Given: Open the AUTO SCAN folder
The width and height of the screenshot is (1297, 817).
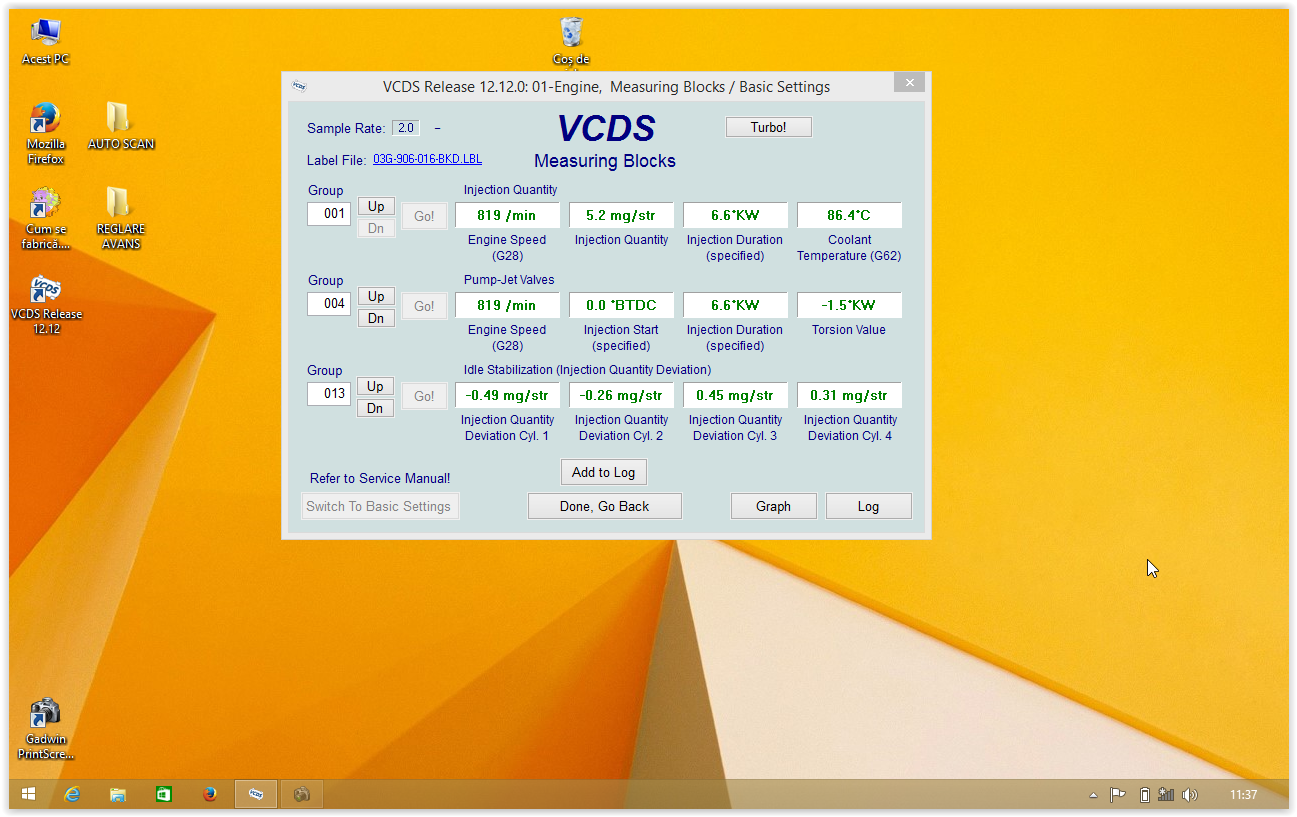Looking at the screenshot, I should (x=119, y=120).
